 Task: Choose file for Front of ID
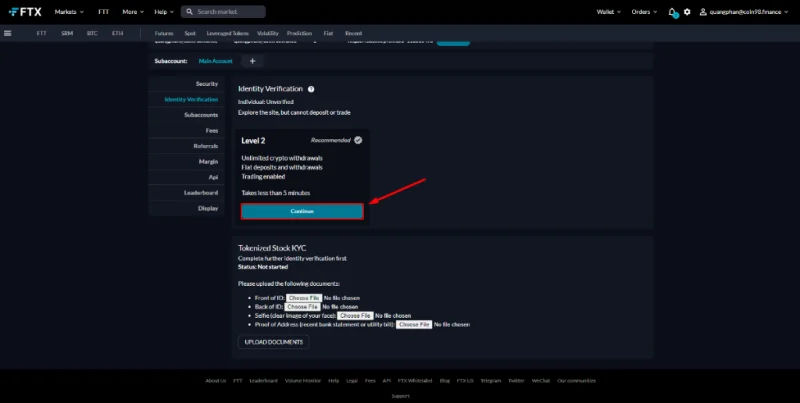pyautogui.click(x=304, y=298)
